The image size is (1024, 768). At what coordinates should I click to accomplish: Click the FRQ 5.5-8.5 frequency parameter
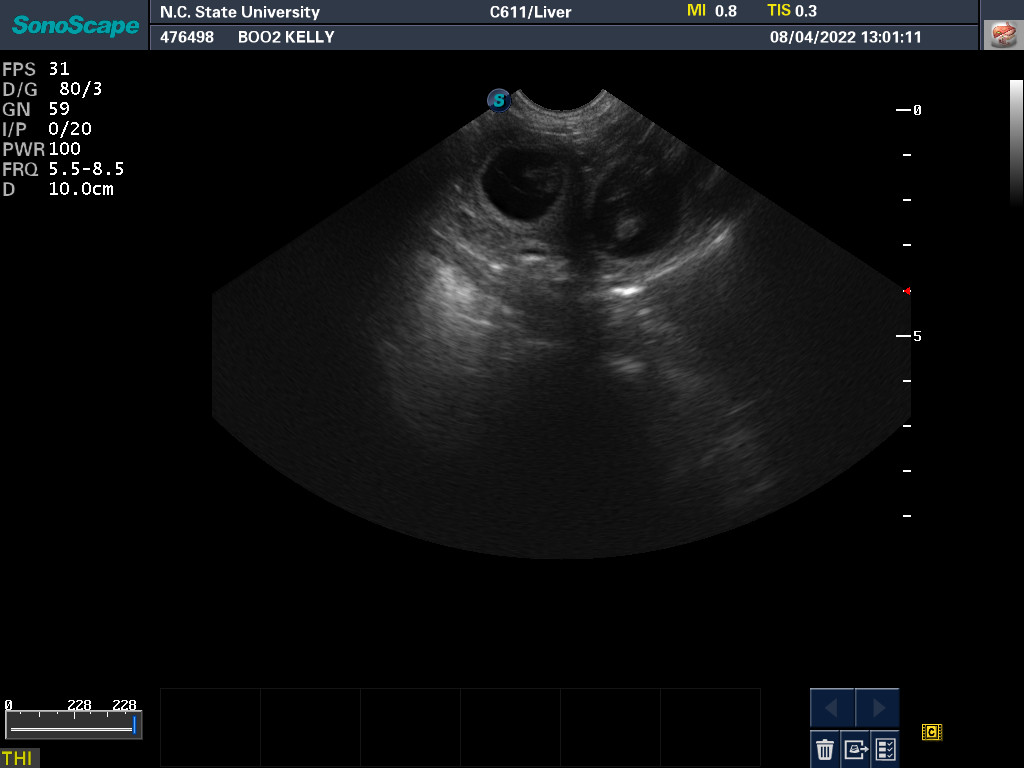[x=63, y=169]
